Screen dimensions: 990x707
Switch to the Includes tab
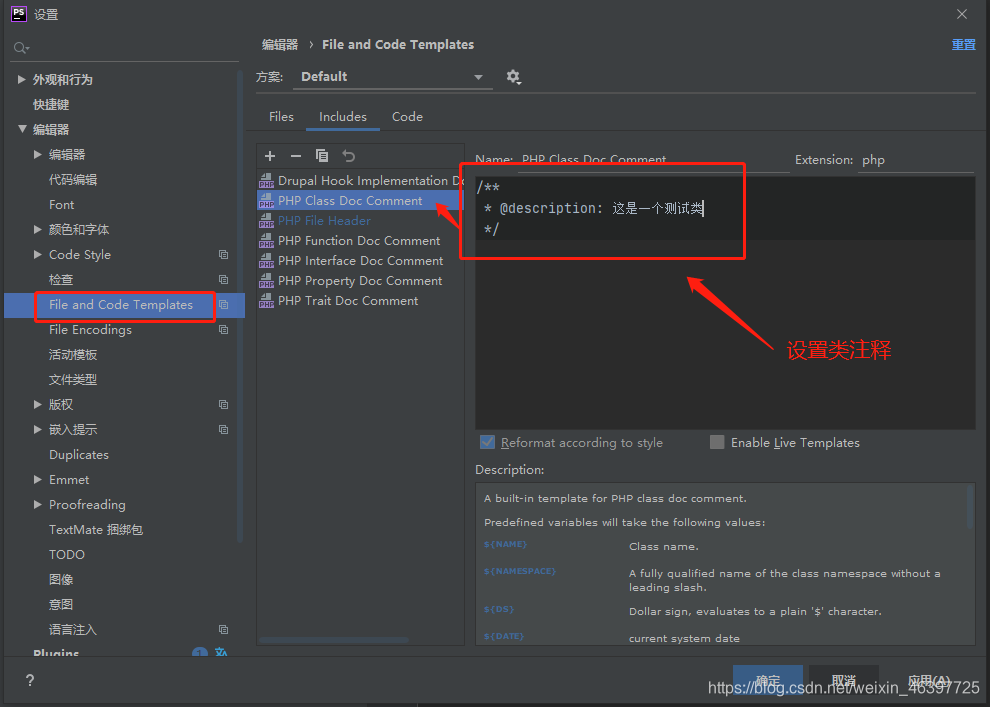tap(343, 117)
